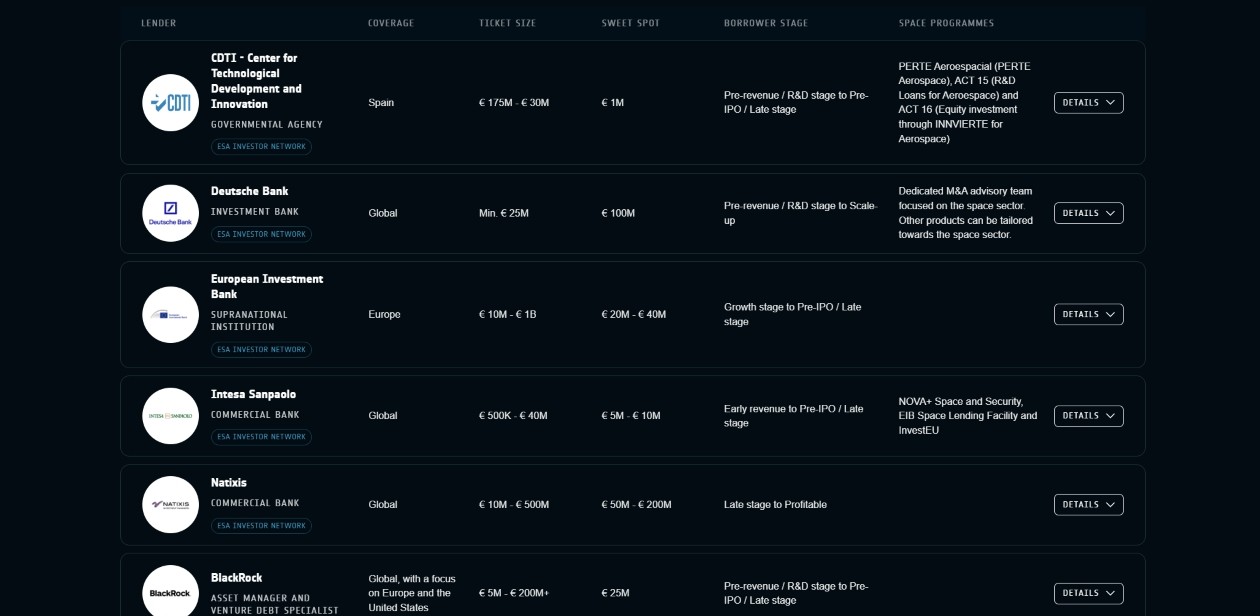
Task: Click 'PERTE Aeroespacial' space programmes text
Action: coord(964,103)
